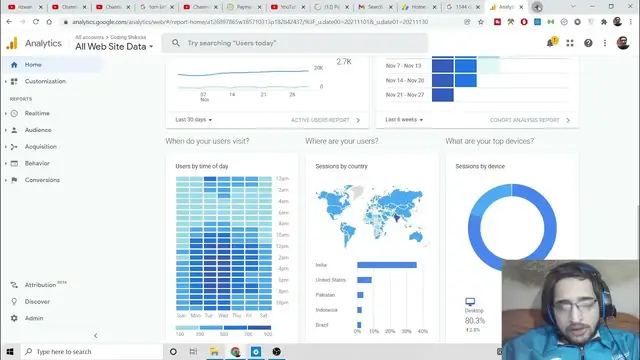The height and width of the screenshot is (360, 640).
Task: Open the Active Users Report link
Action: (325, 120)
